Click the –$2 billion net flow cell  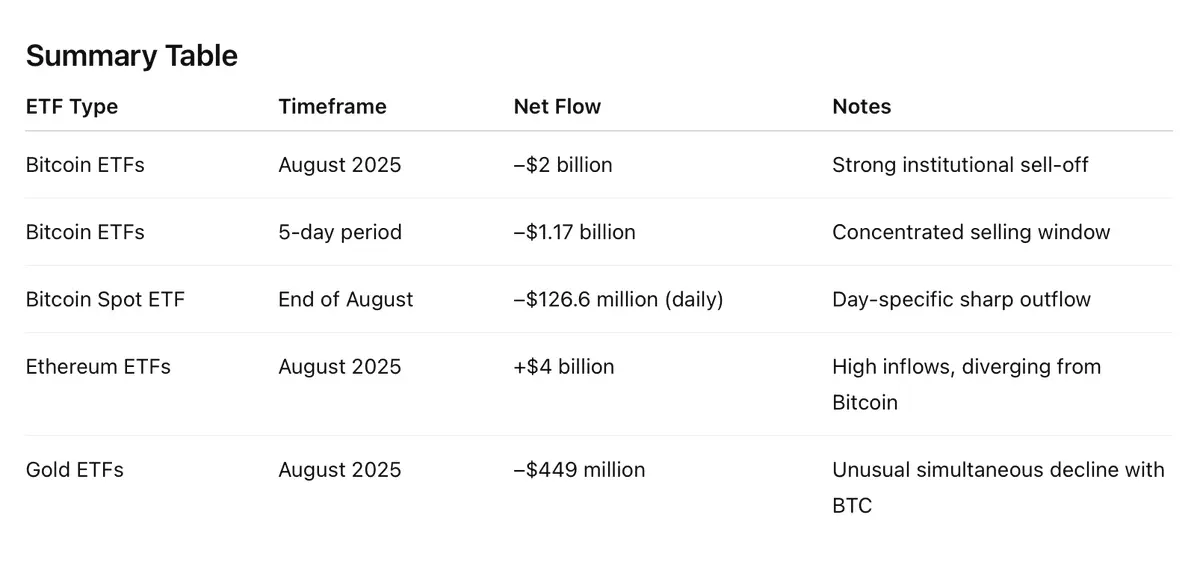point(563,165)
